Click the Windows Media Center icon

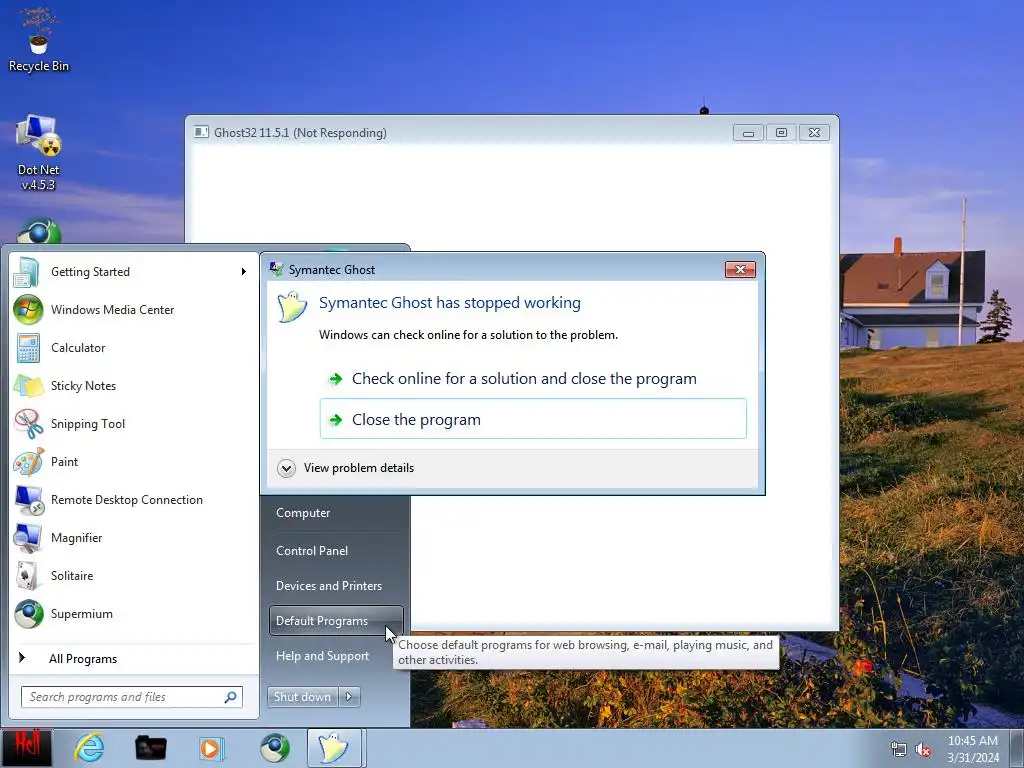(x=28, y=310)
